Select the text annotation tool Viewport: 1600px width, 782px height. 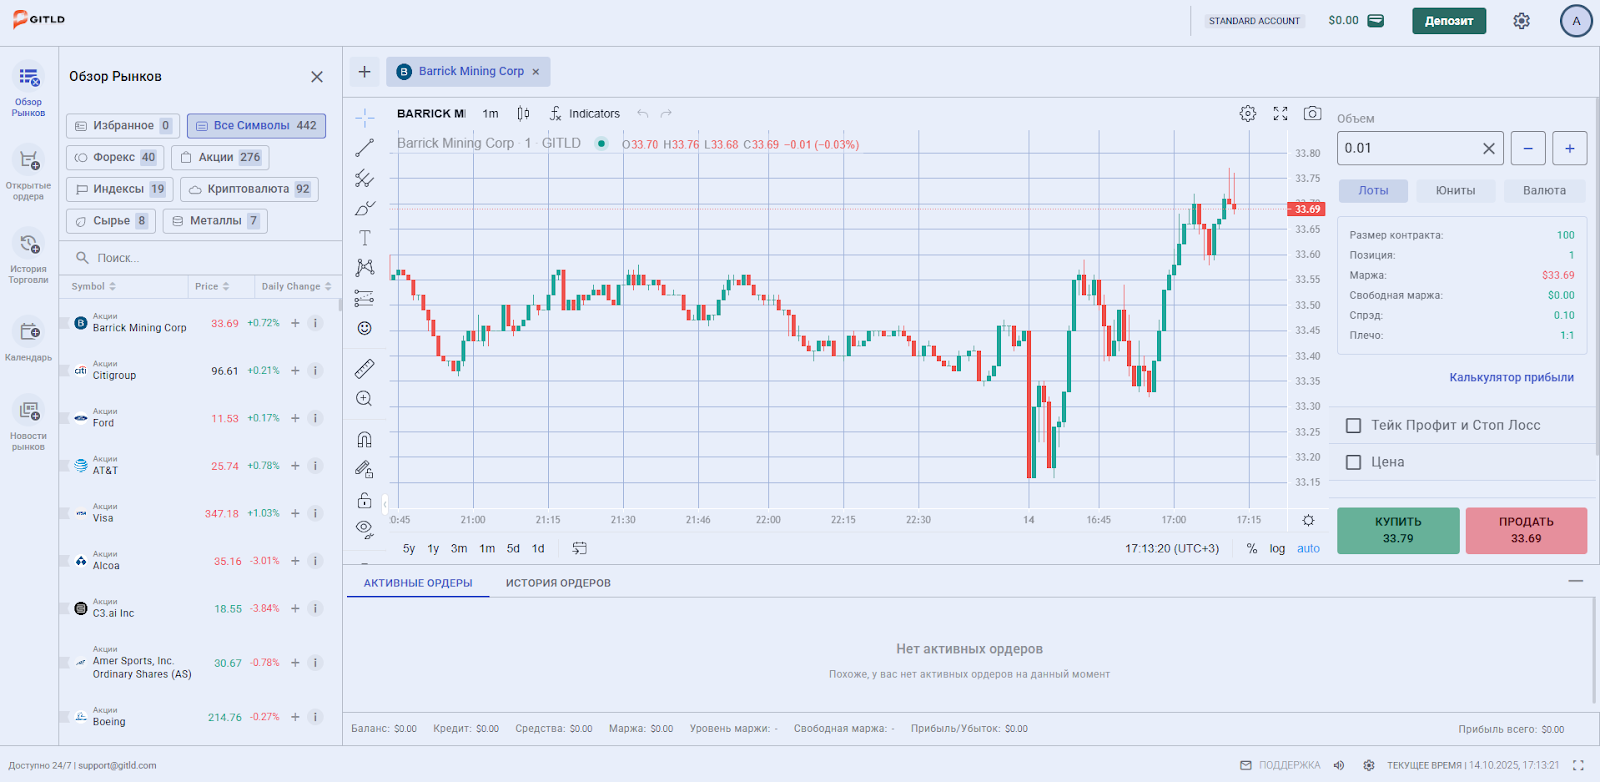(365, 238)
